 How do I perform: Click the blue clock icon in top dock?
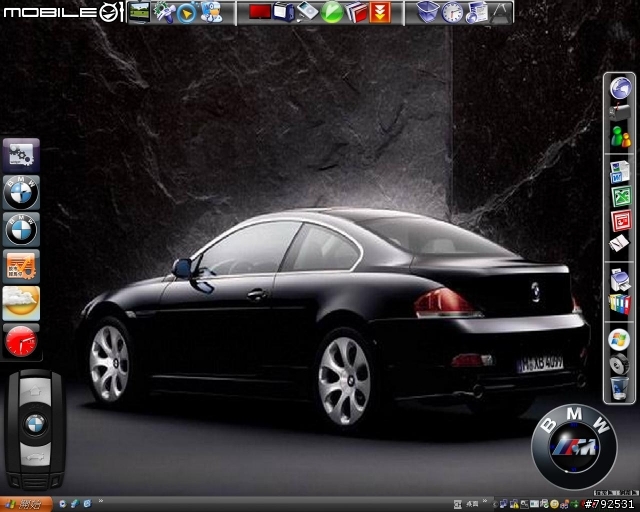pyautogui.click(x=453, y=13)
